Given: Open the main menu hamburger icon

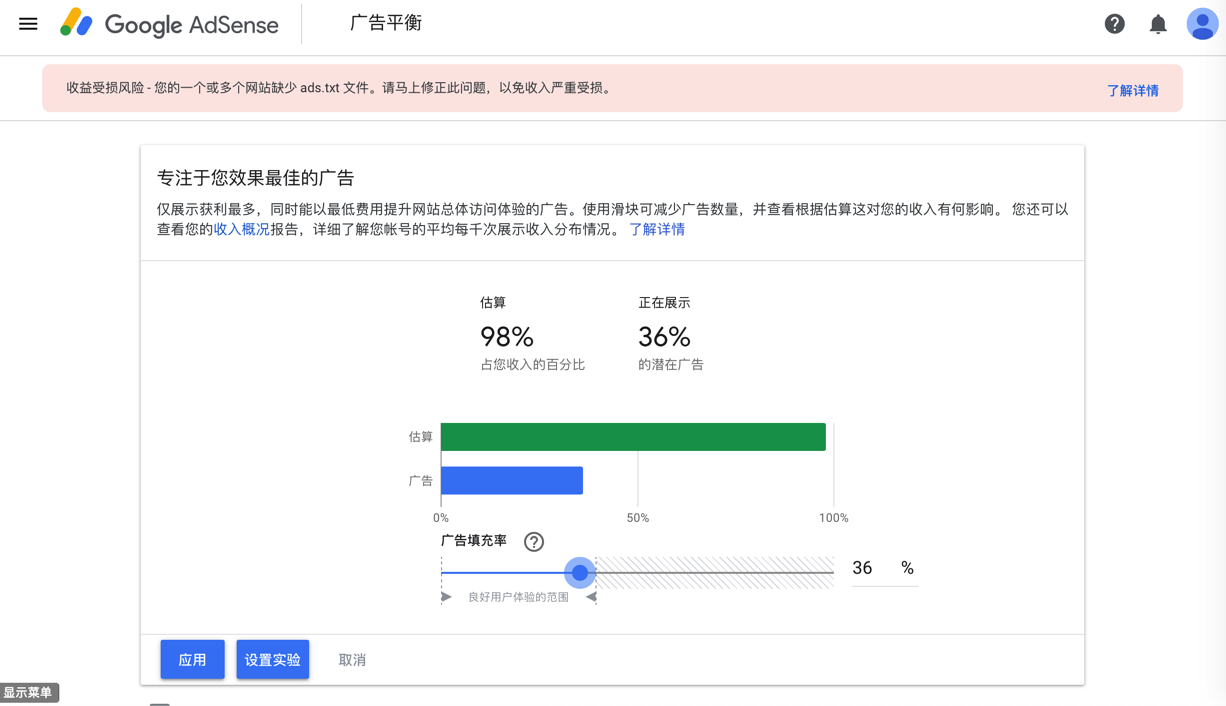Looking at the screenshot, I should [28, 24].
